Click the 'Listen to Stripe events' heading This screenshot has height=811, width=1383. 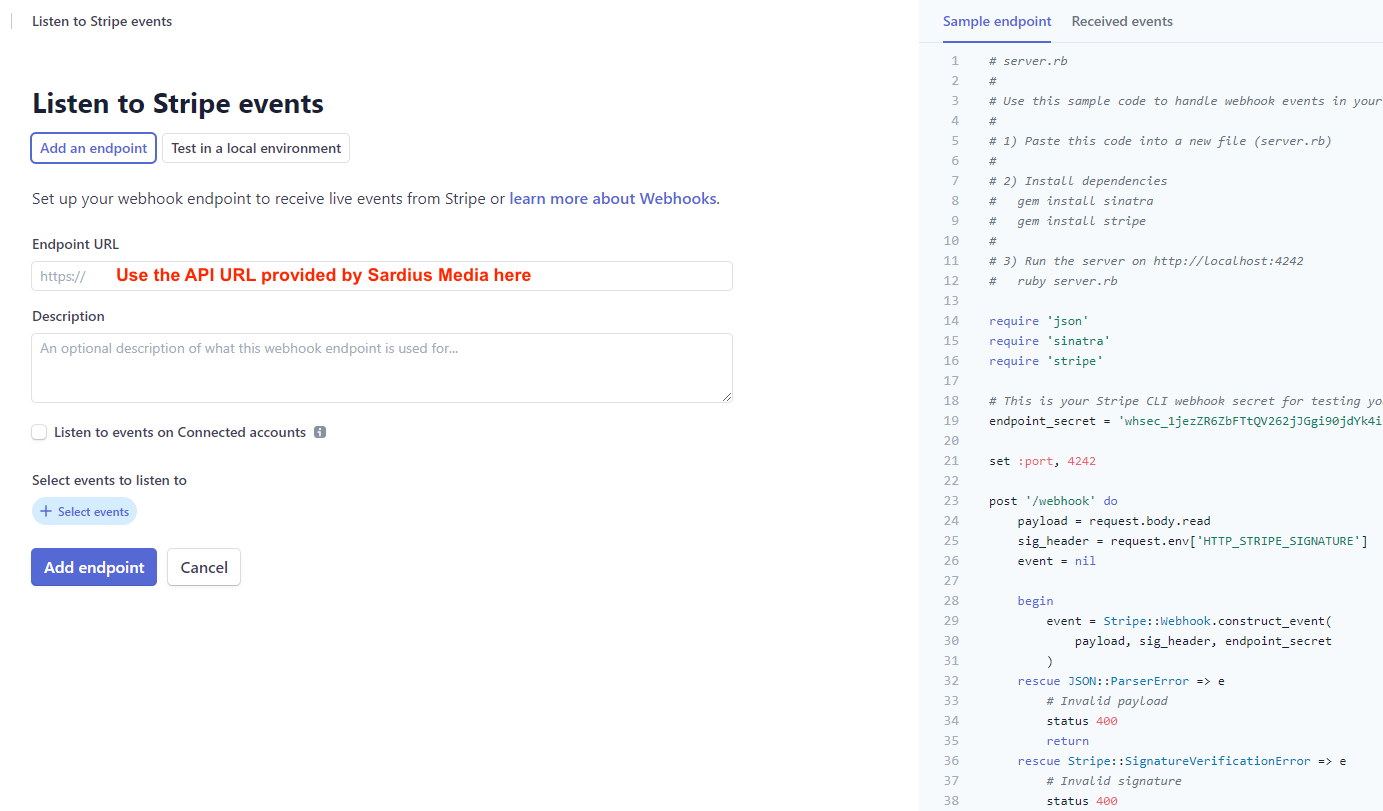178,103
